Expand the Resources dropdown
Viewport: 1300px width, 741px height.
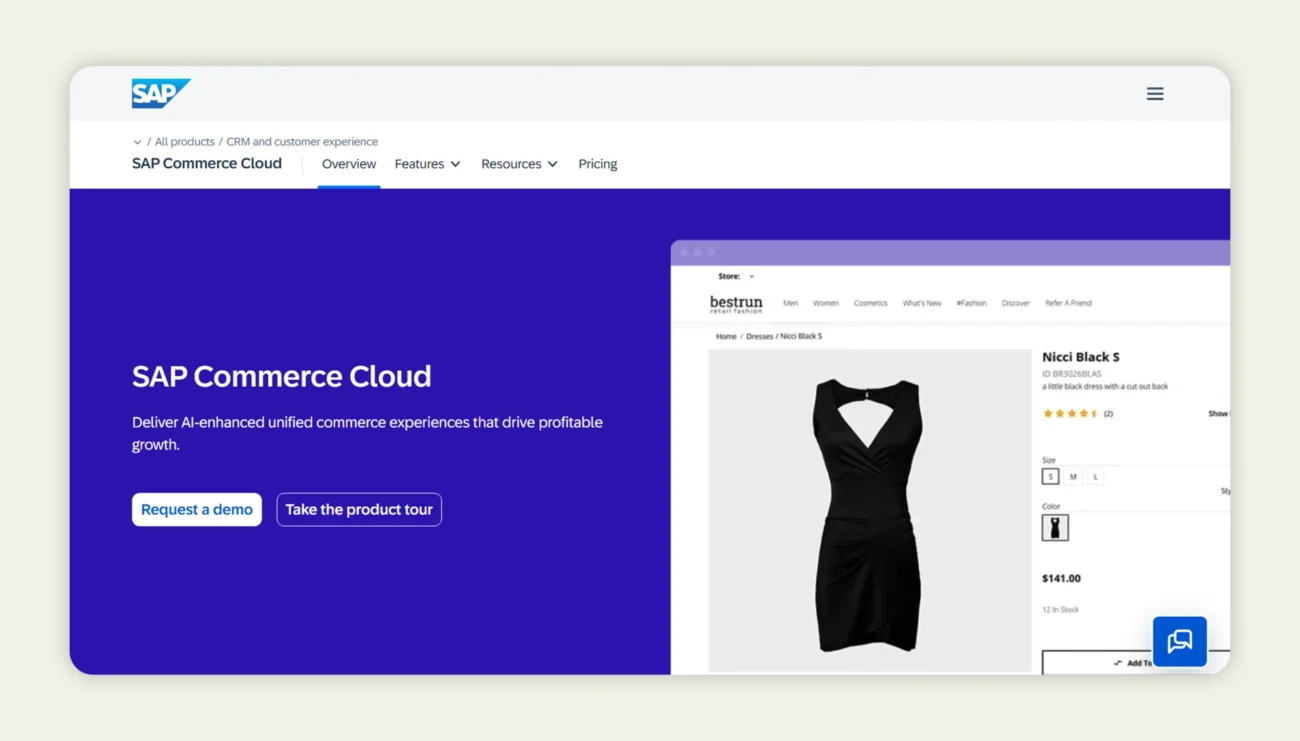519,164
